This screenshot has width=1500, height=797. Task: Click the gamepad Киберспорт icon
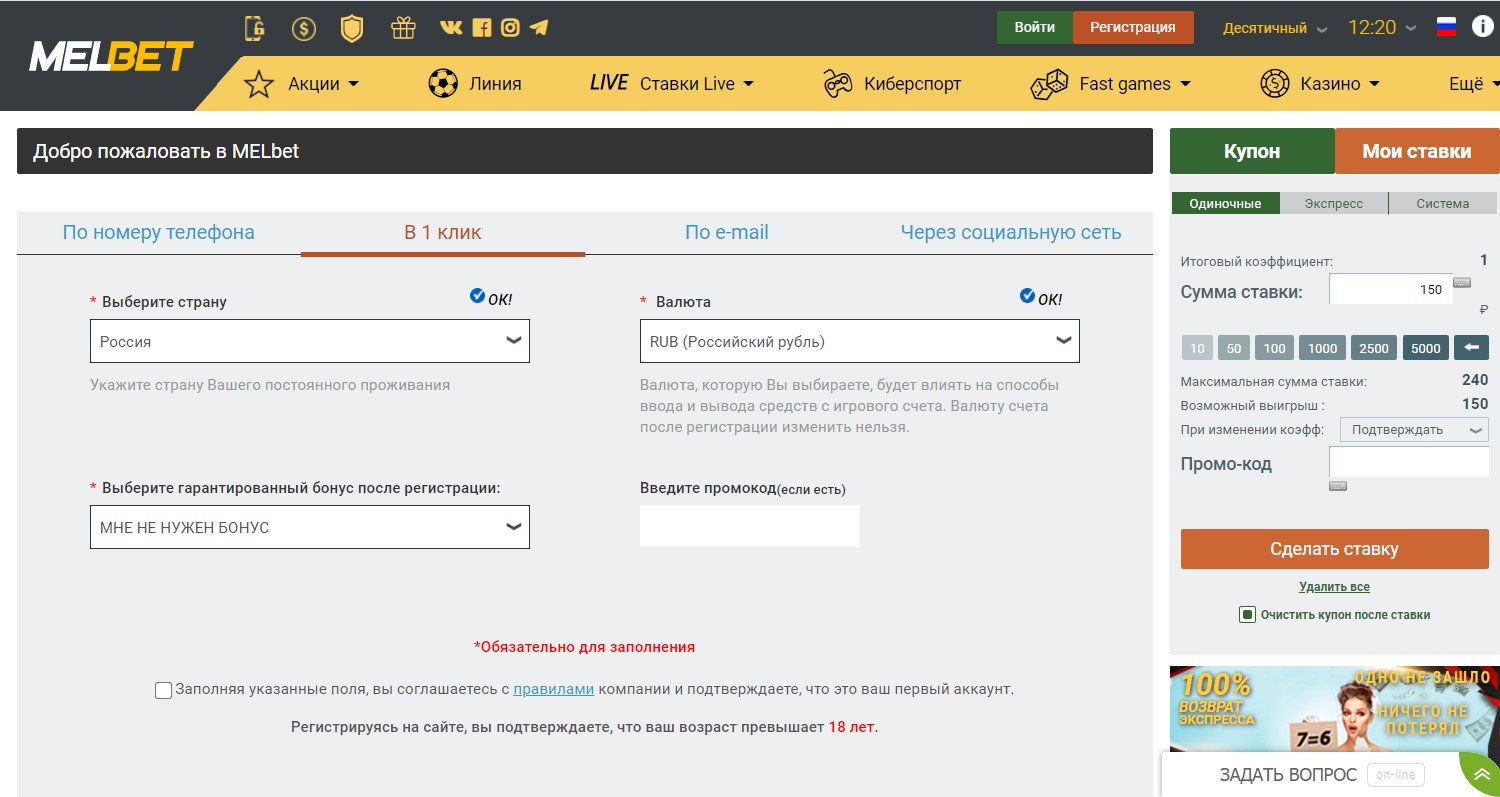click(x=838, y=84)
